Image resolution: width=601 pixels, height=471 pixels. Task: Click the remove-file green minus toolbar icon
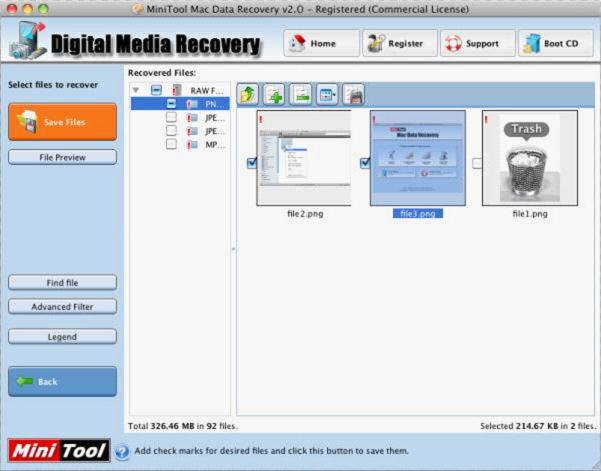click(x=300, y=95)
